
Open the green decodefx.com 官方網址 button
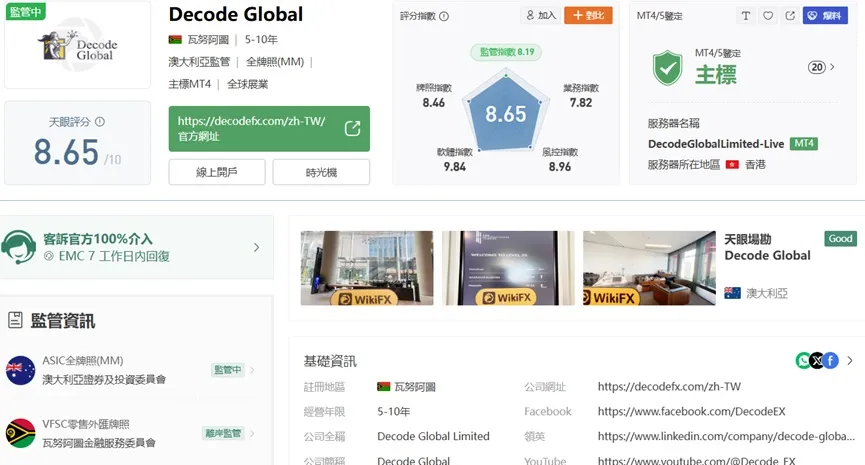click(269, 129)
